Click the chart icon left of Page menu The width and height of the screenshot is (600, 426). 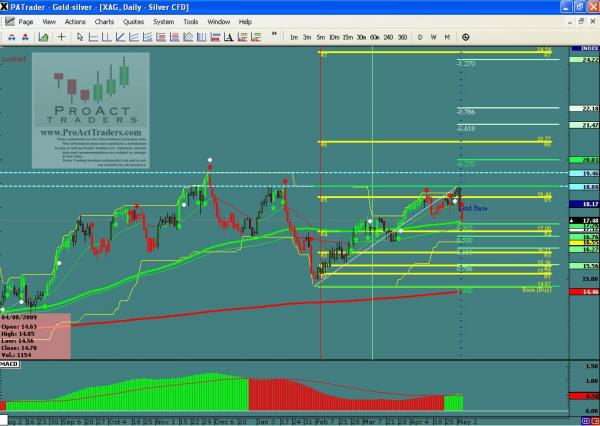click(x=9, y=20)
